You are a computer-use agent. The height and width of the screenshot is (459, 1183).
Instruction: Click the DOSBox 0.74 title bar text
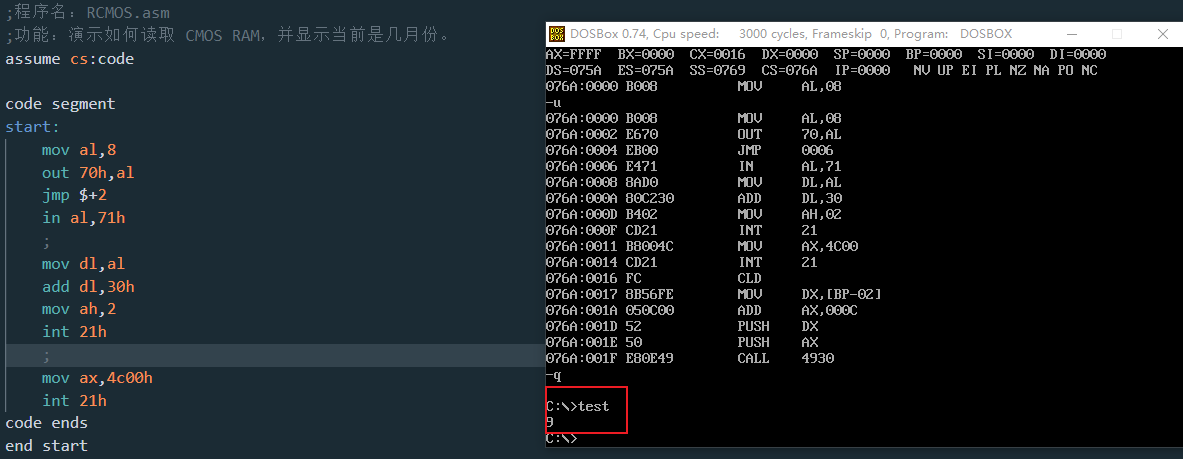791,34
